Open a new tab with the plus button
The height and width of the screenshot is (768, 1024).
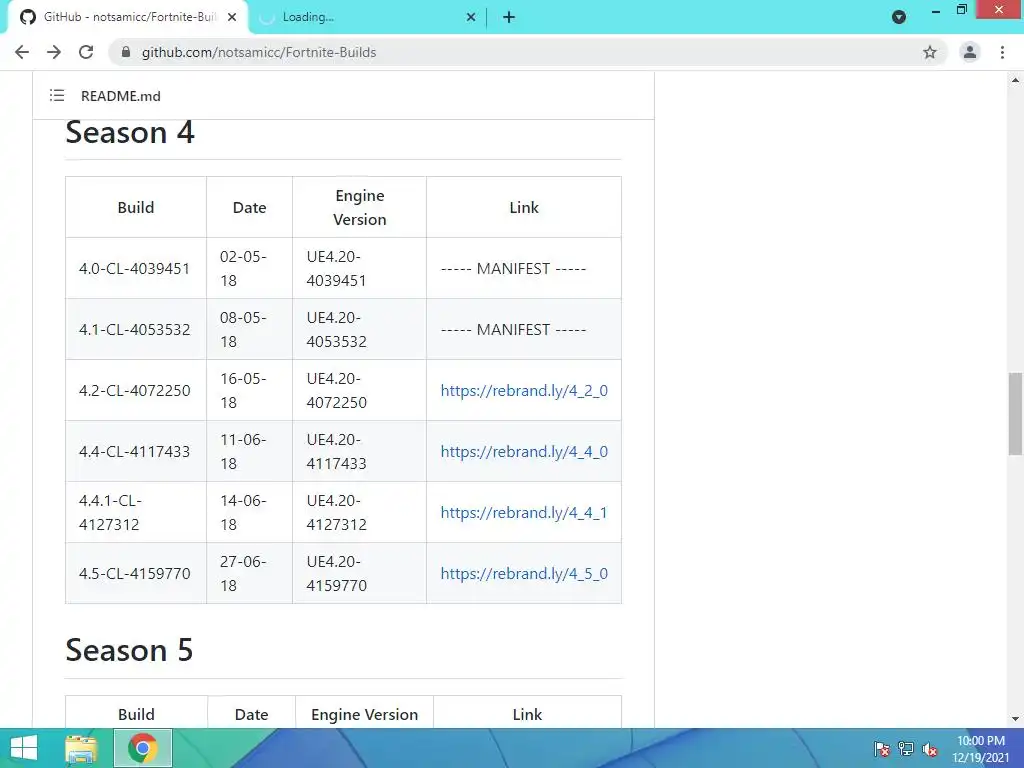coord(509,18)
